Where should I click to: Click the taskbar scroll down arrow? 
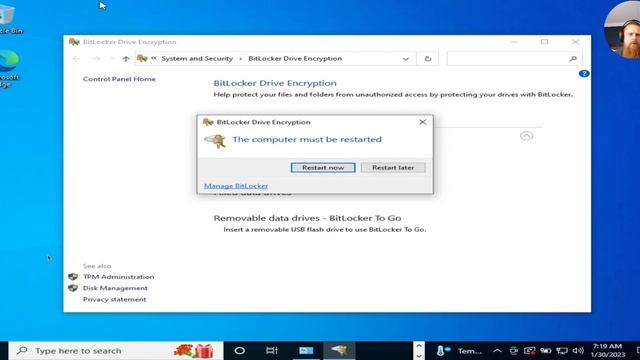click(419, 356)
